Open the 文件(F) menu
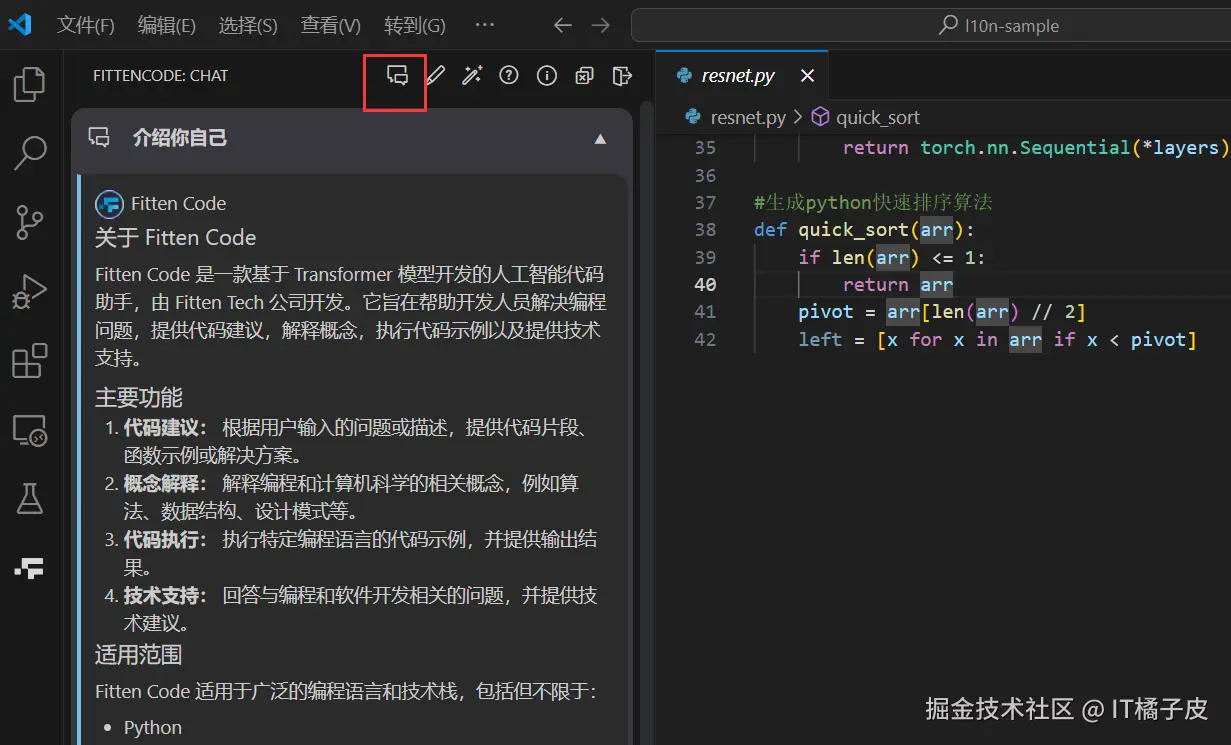Viewport: 1231px width, 745px height. coord(86,25)
